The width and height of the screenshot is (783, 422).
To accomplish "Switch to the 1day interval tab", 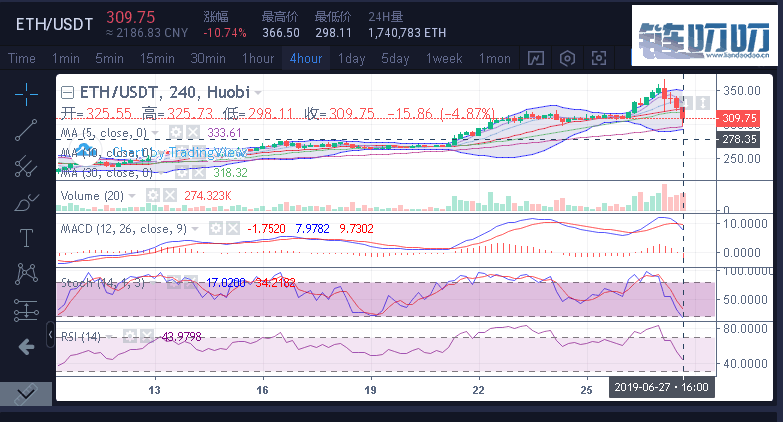I will pos(352,58).
